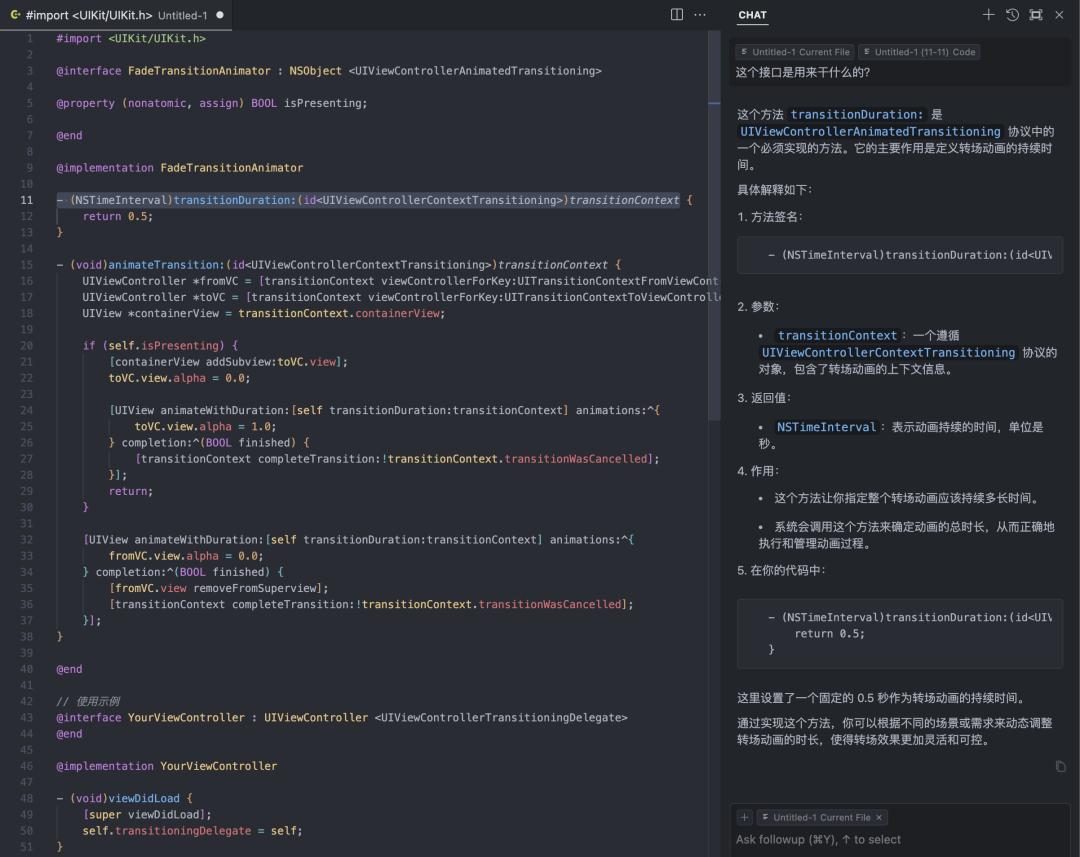Click the transitionDuration method name on line 11
The image size is (1080, 857).
coord(233,200)
